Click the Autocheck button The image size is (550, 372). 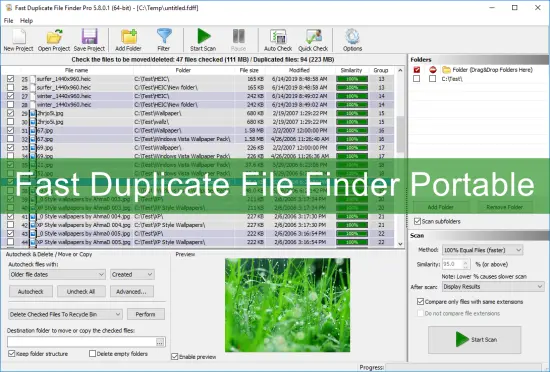(31, 291)
